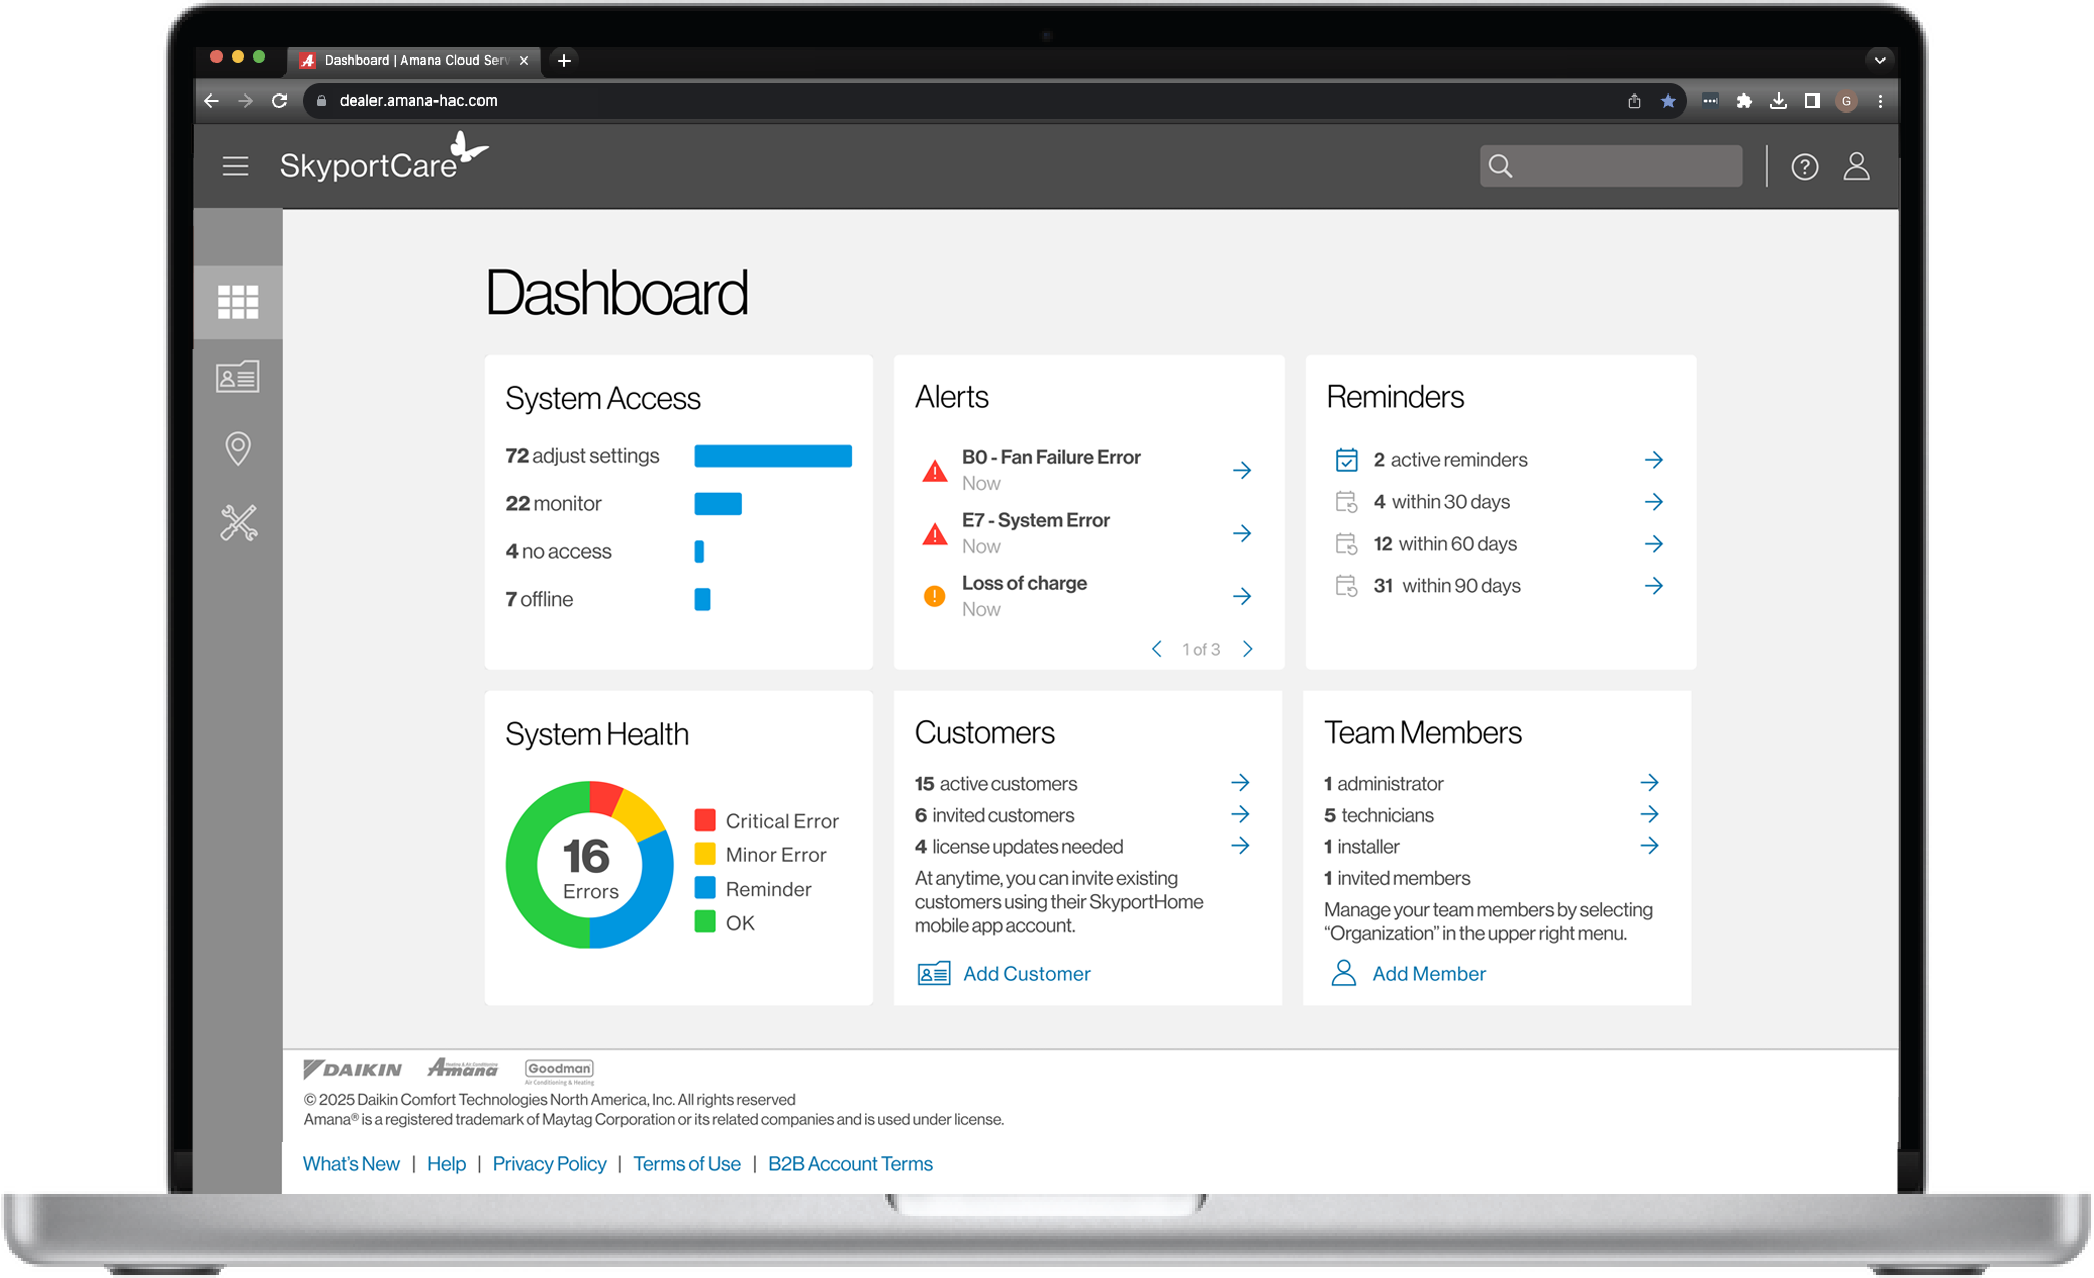Screen dimensions: 2094x1278
Task: Open the Privacy Policy footer link
Action: coord(549,1163)
